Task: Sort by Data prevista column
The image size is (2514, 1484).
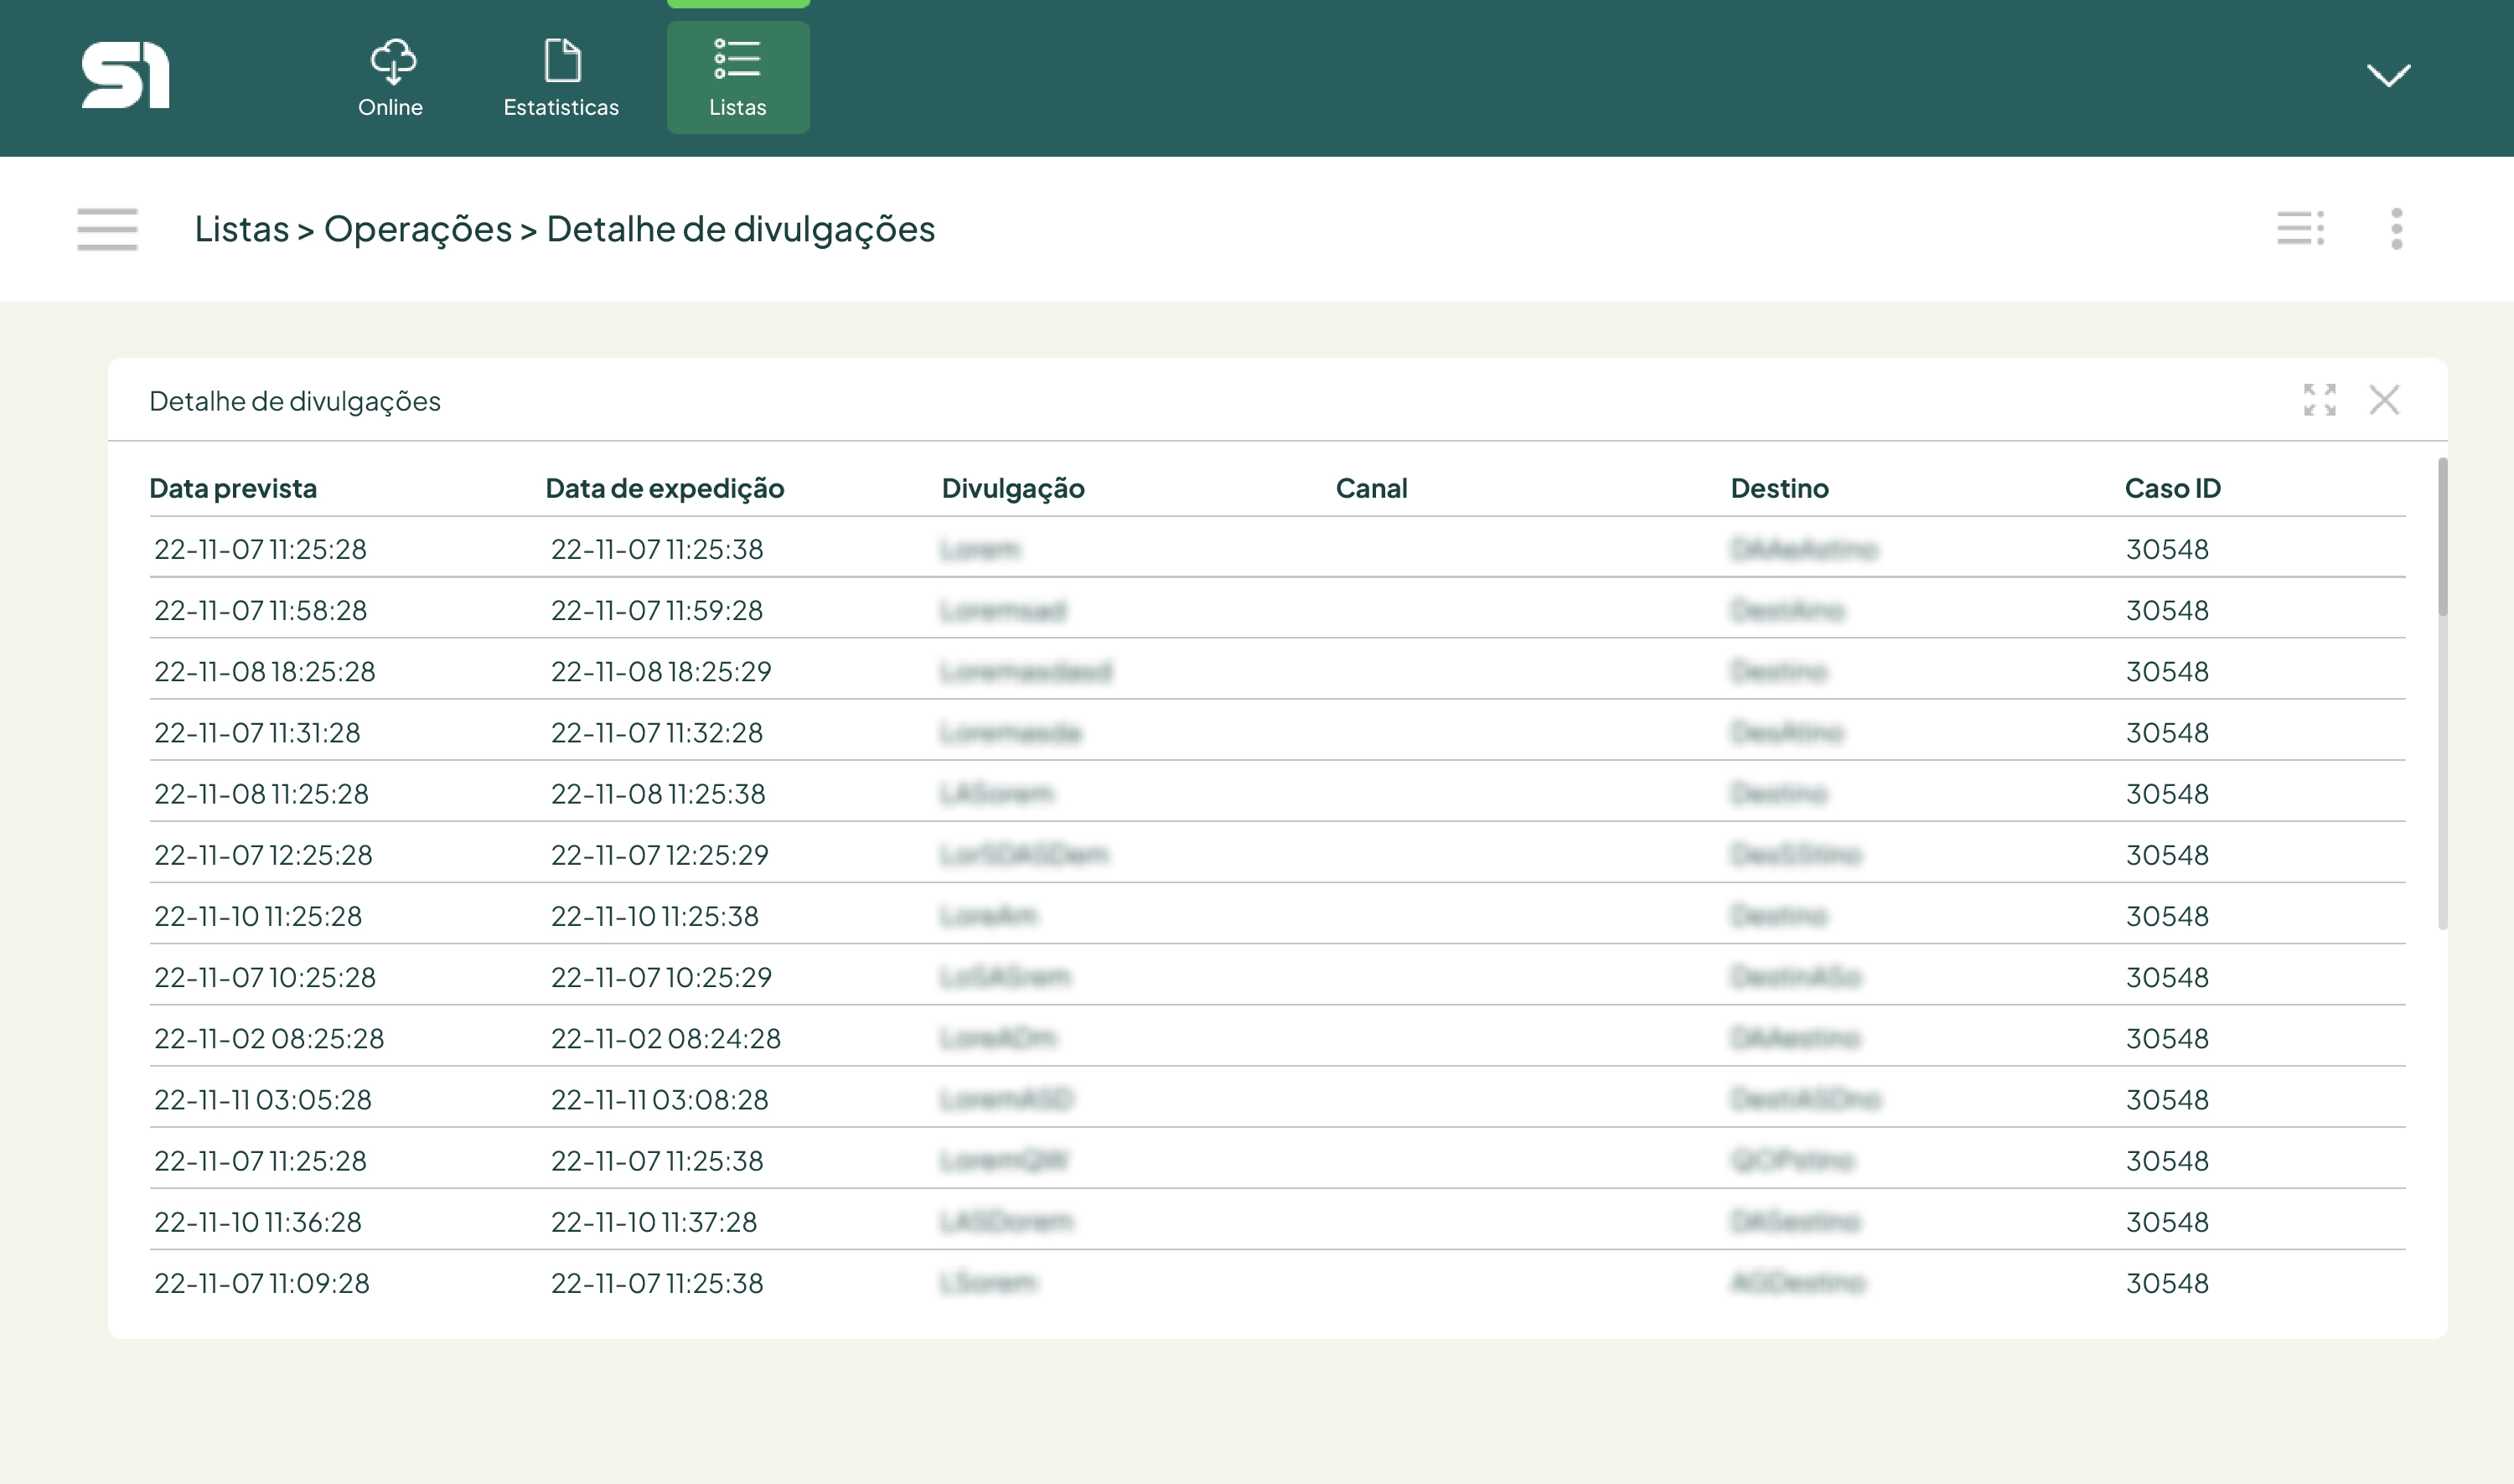Action: pyautogui.click(x=233, y=488)
